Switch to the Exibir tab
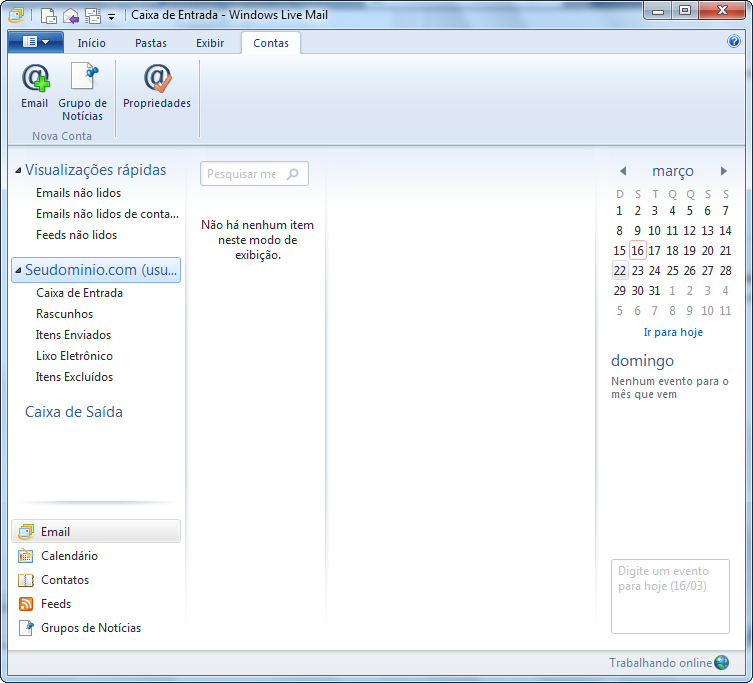 point(210,43)
